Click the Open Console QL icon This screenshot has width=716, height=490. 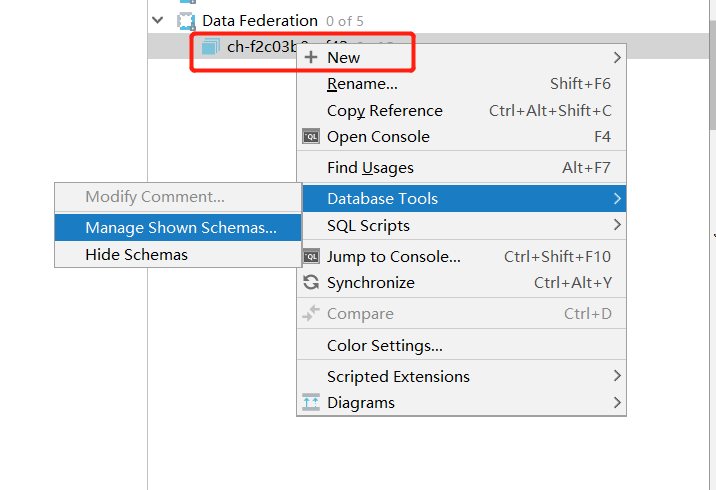click(x=311, y=137)
